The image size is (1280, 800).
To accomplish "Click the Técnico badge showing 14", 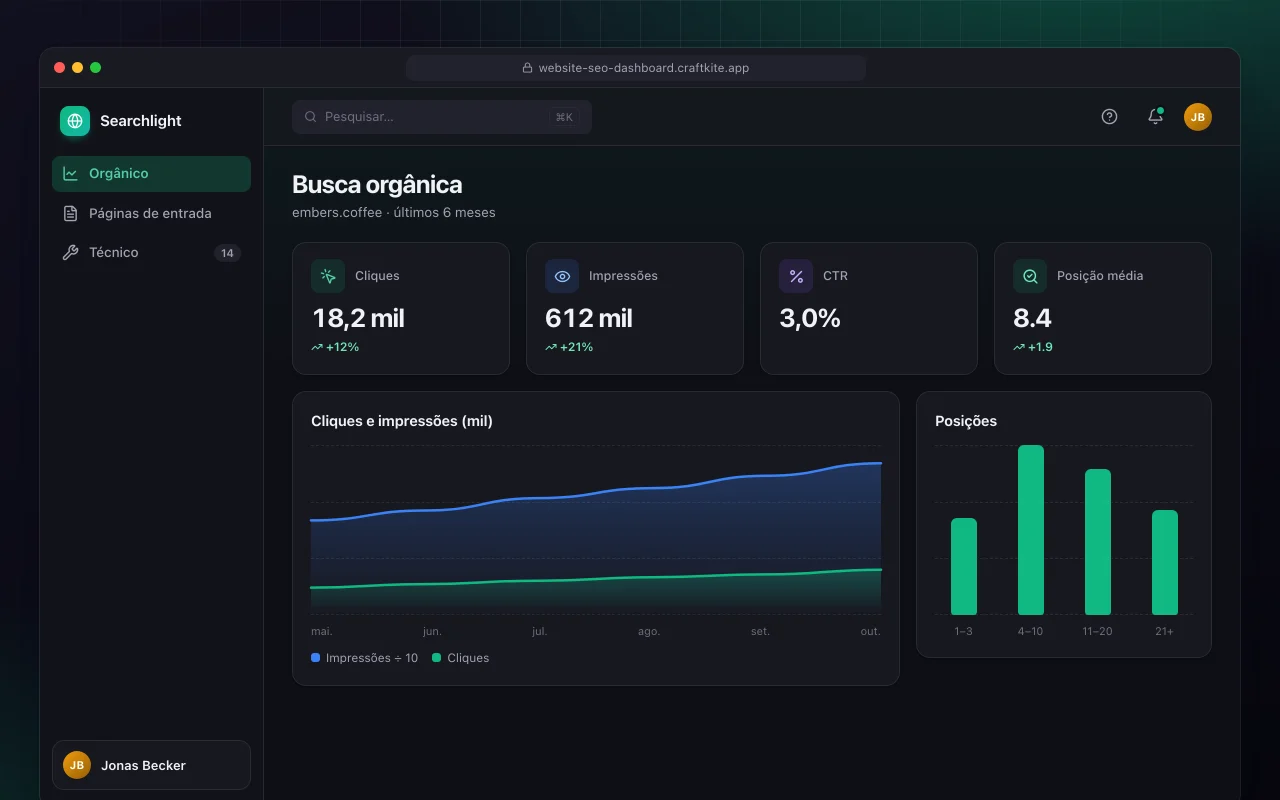I will click(227, 253).
